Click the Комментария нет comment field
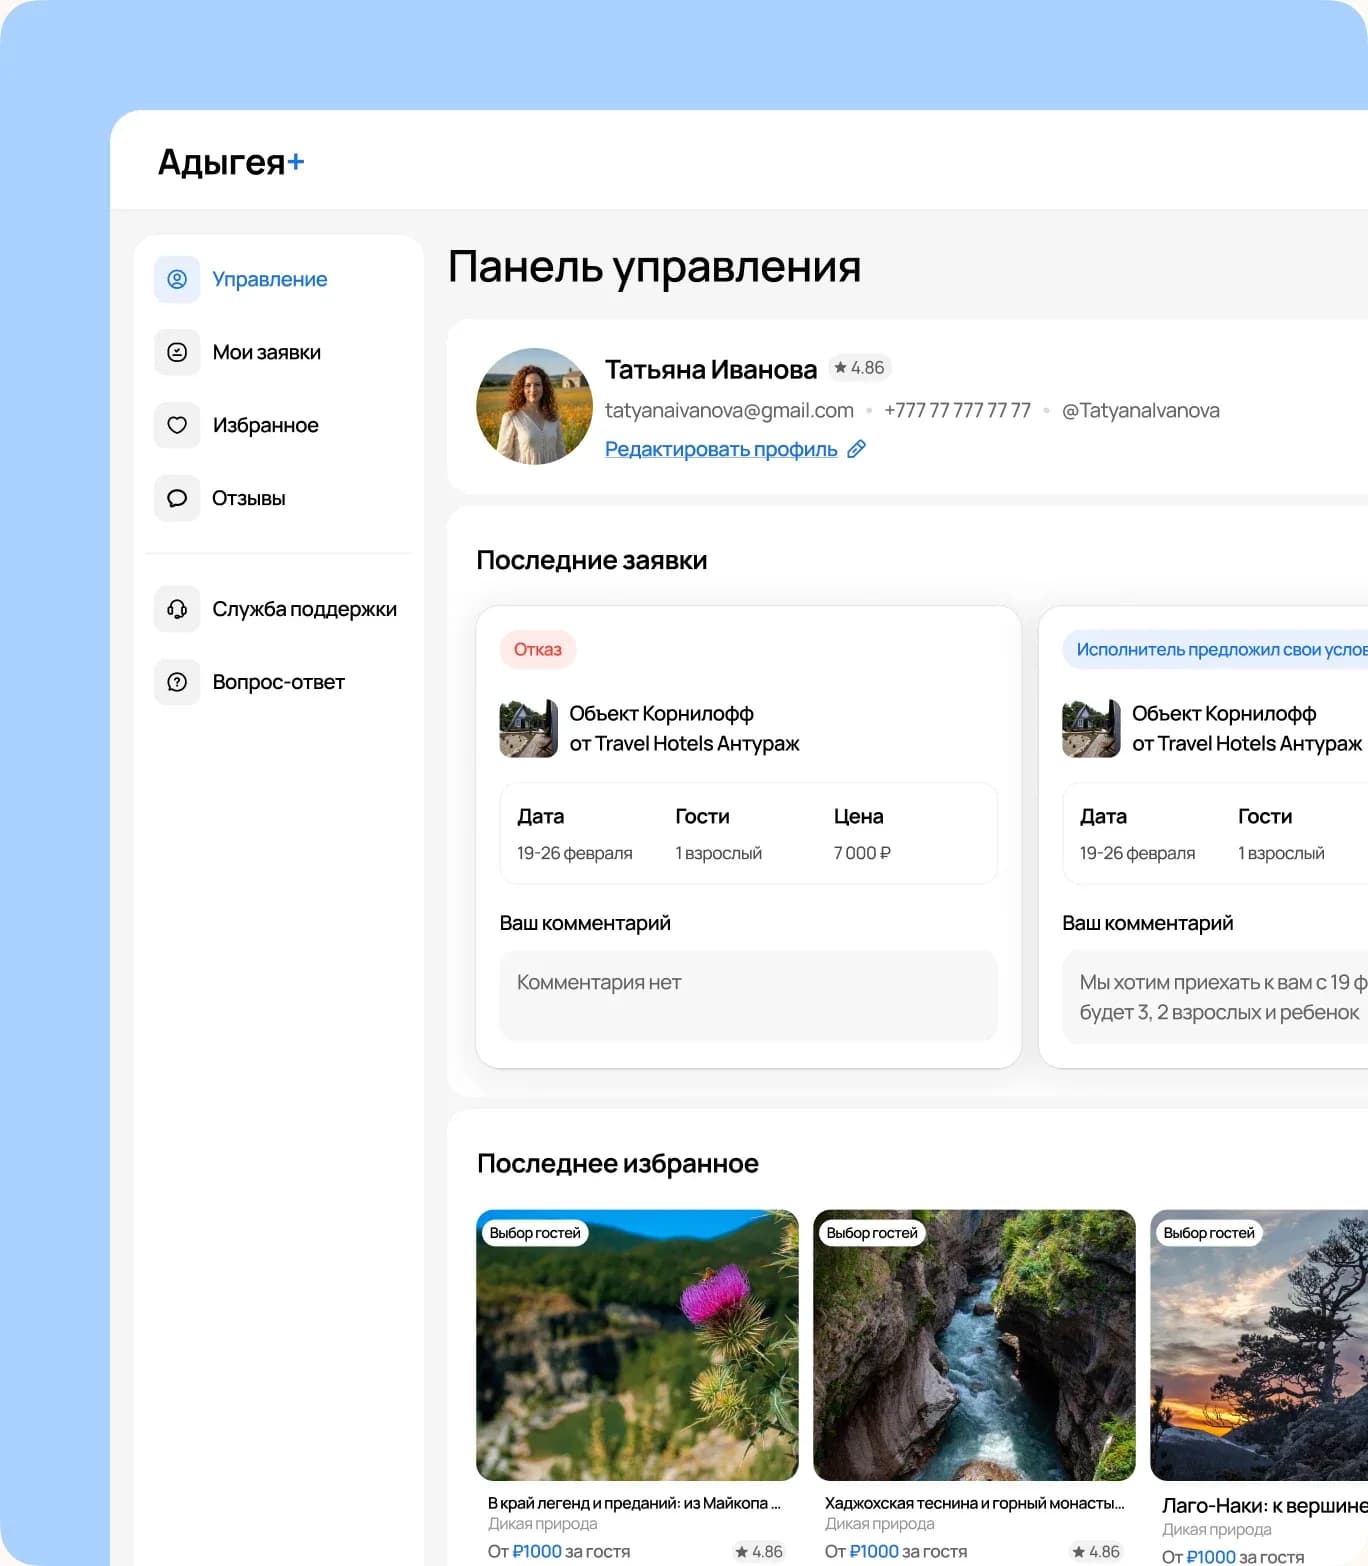Viewport: 1368px width, 1566px height. point(748,995)
